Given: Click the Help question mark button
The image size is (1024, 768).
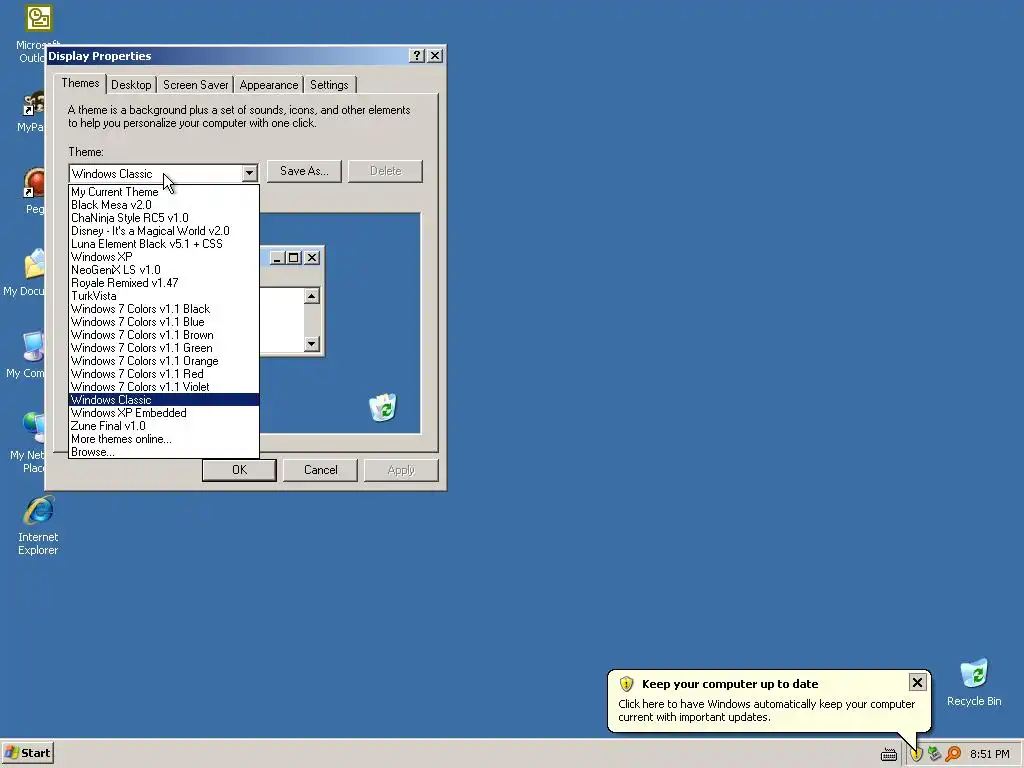Looking at the screenshot, I should (x=417, y=56).
